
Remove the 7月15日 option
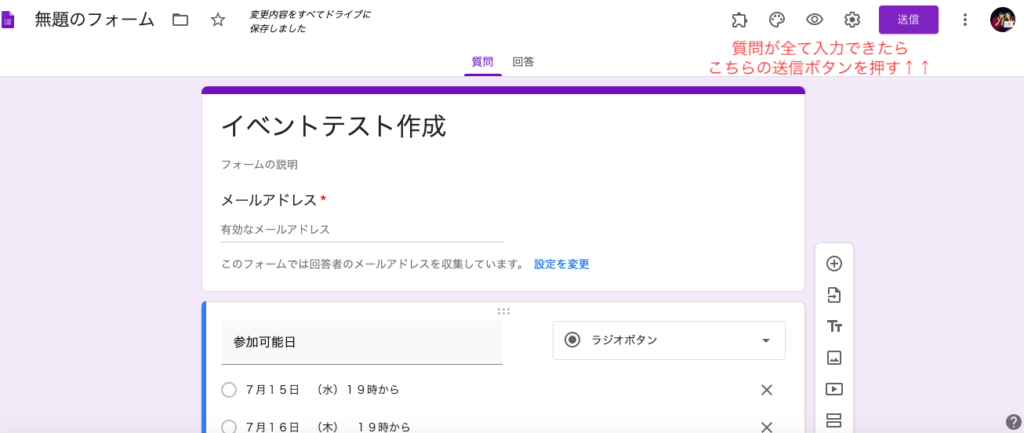[767, 391]
